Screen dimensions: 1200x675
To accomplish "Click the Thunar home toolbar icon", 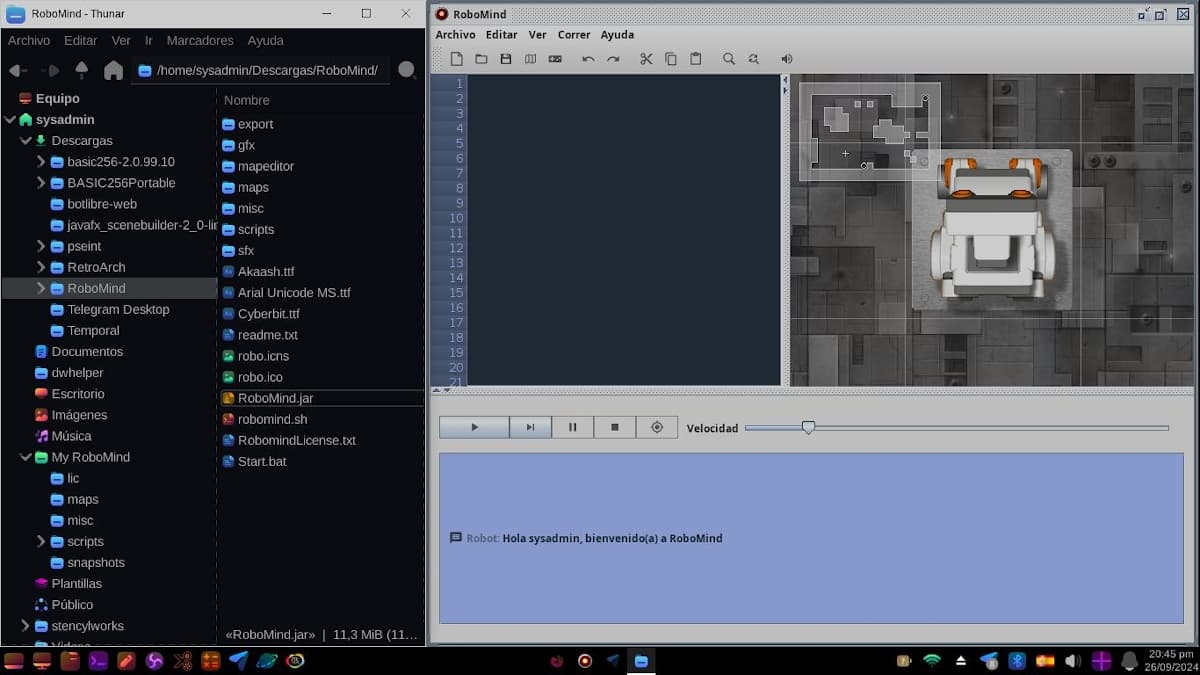I will point(113,70).
